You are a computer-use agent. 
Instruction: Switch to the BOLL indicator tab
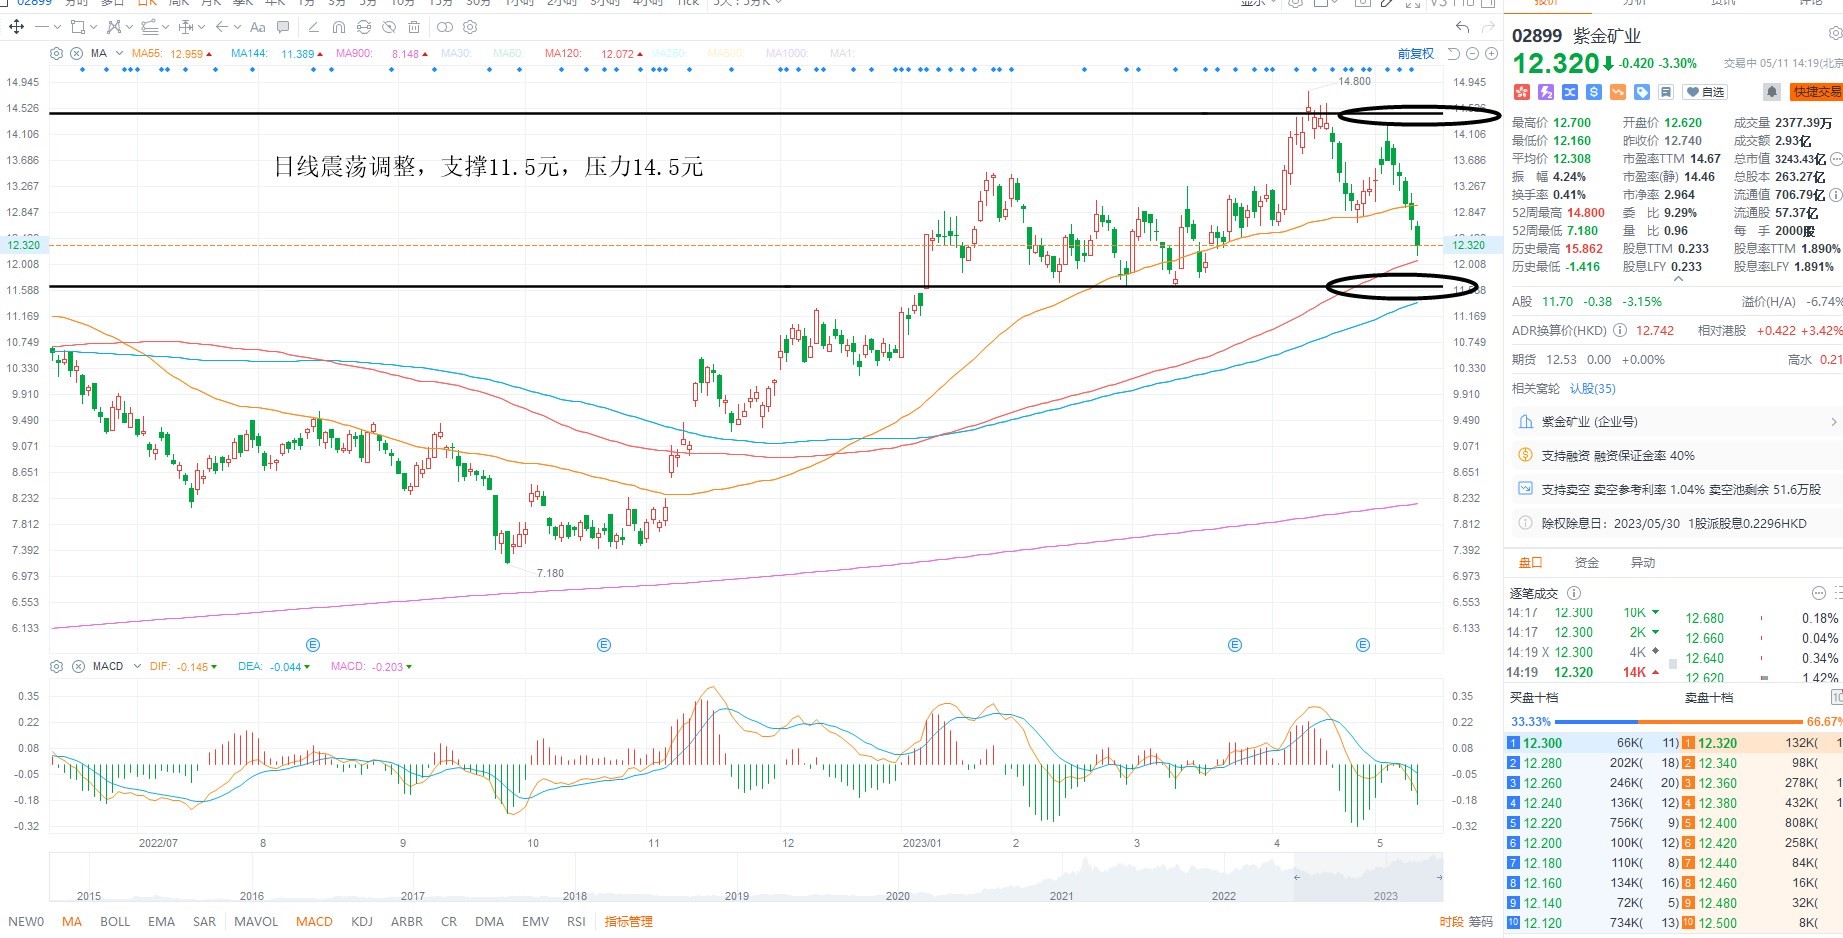115,921
